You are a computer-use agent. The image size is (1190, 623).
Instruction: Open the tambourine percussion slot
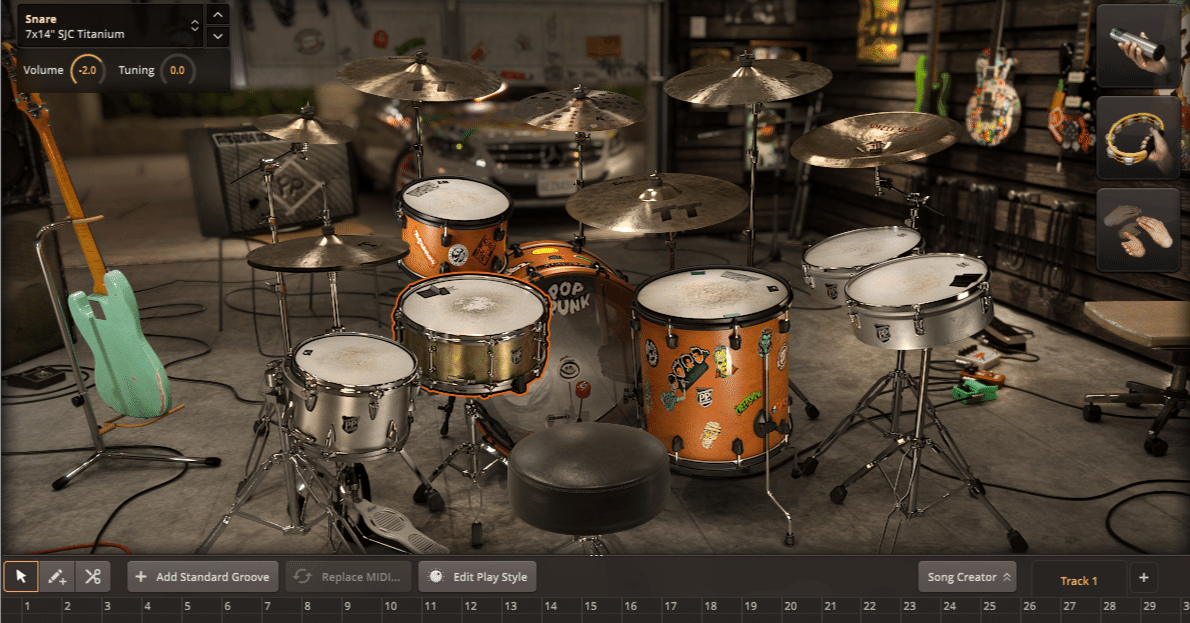coord(1138,138)
